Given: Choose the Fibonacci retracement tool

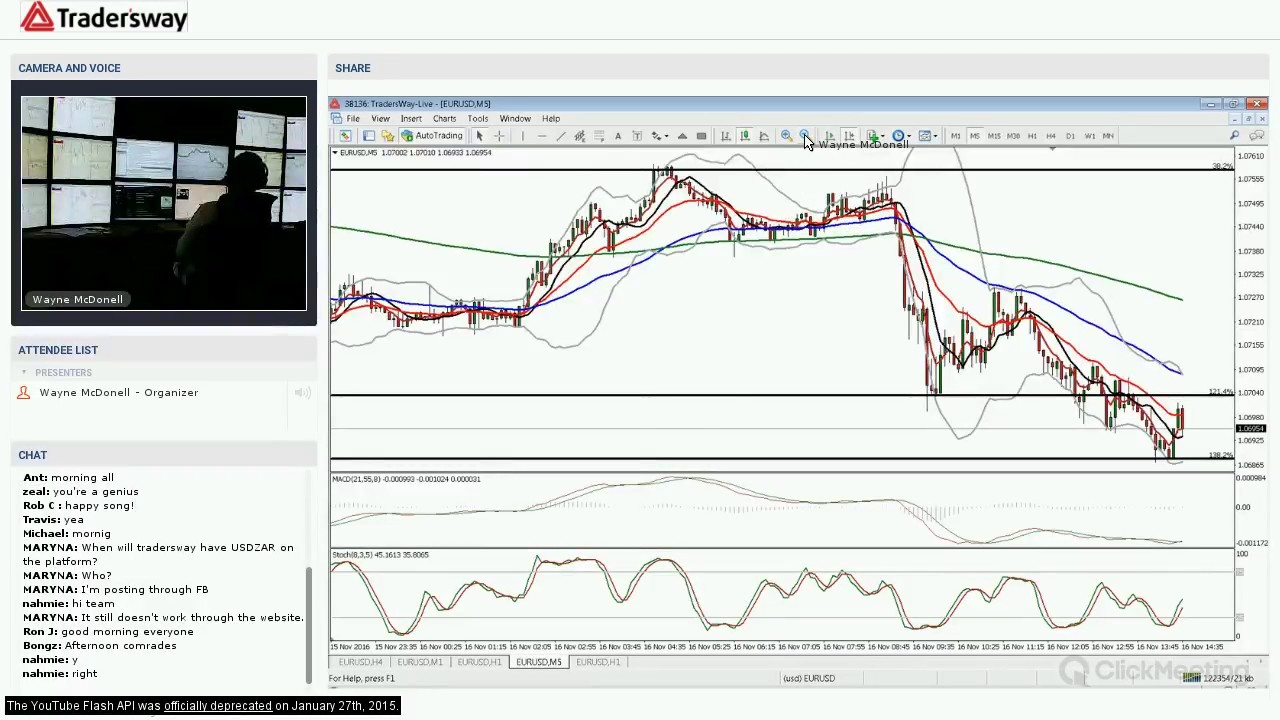Looking at the screenshot, I should pos(599,135).
